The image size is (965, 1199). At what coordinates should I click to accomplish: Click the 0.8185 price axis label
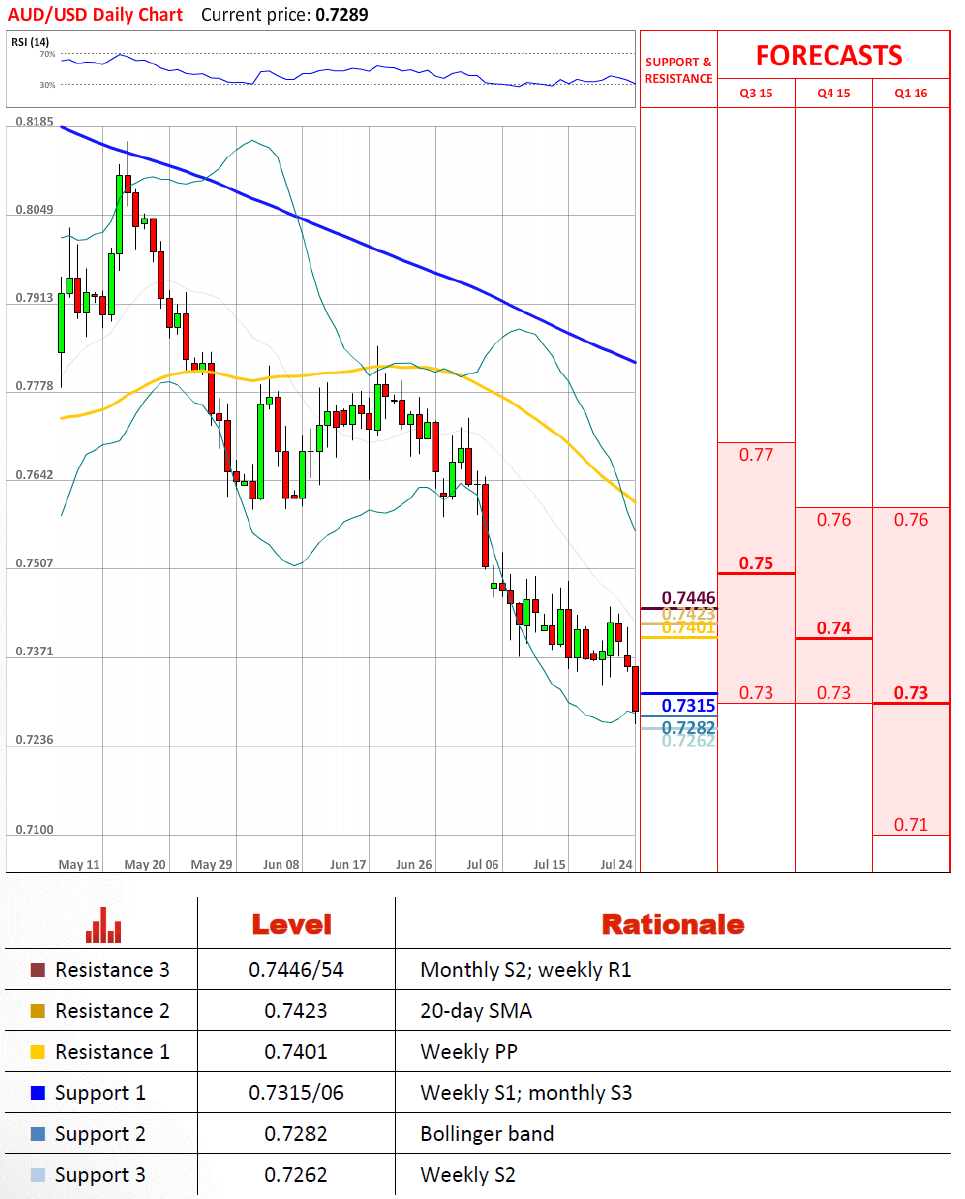35,122
